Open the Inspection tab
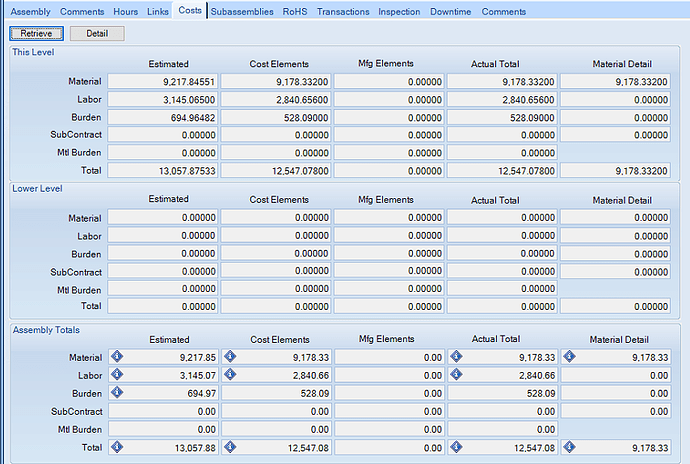 pos(399,12)
